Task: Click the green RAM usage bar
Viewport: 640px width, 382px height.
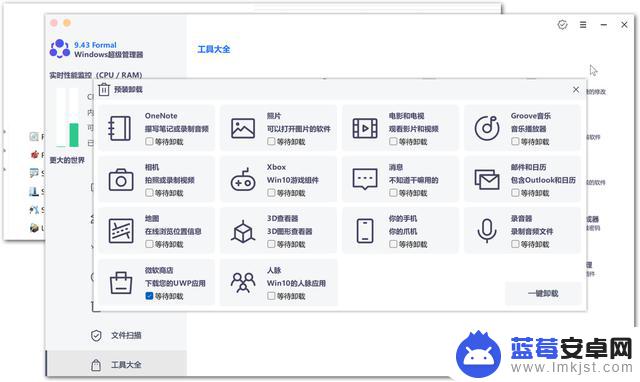Action: tap(73, 135)
